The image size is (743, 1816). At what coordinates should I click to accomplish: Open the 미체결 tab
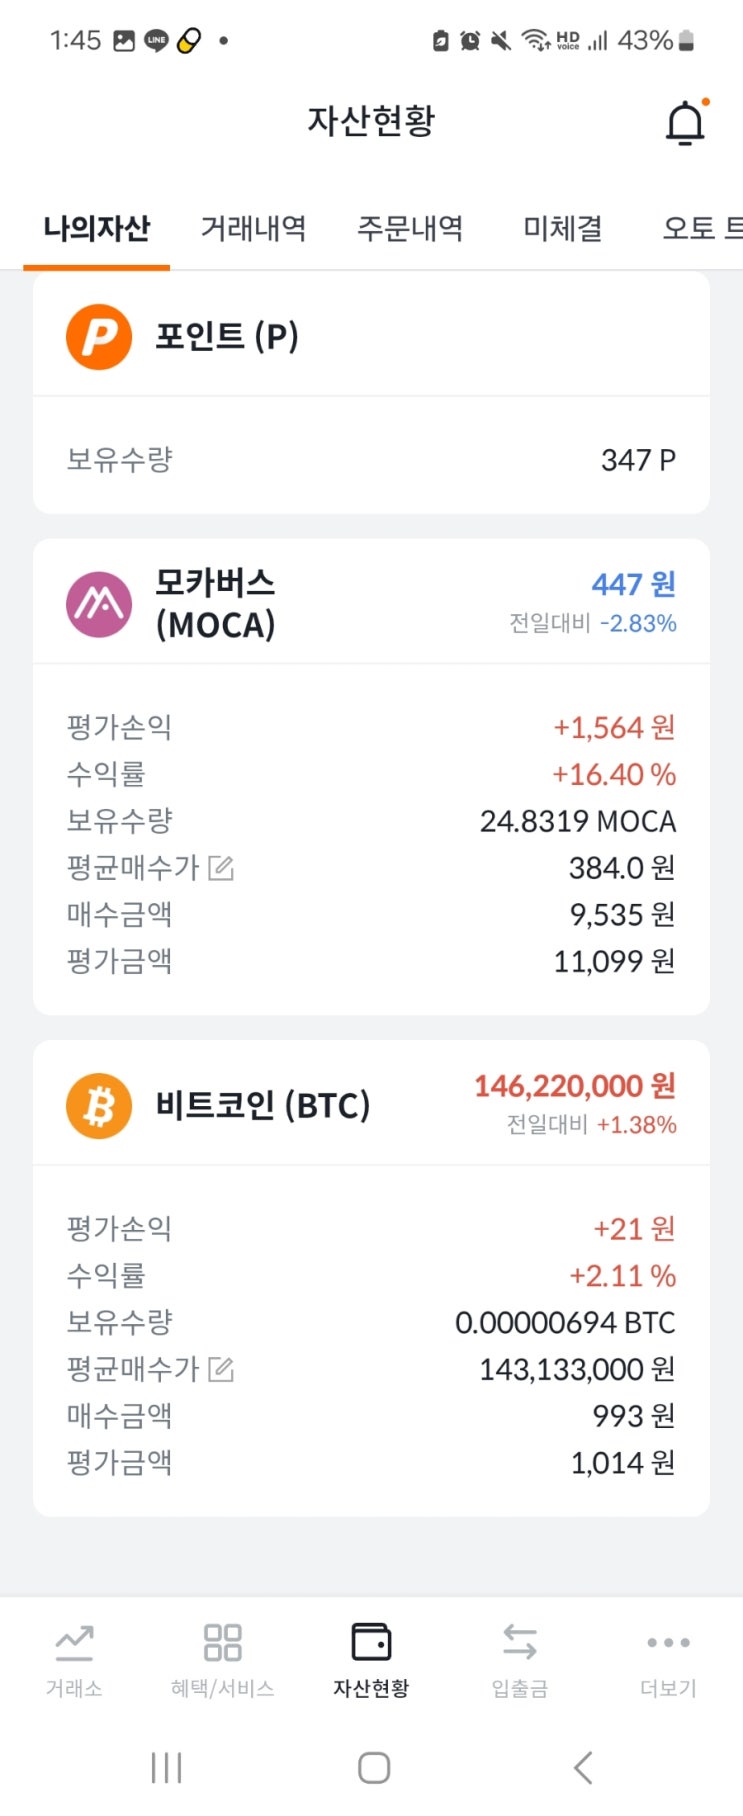coord(563,229)
